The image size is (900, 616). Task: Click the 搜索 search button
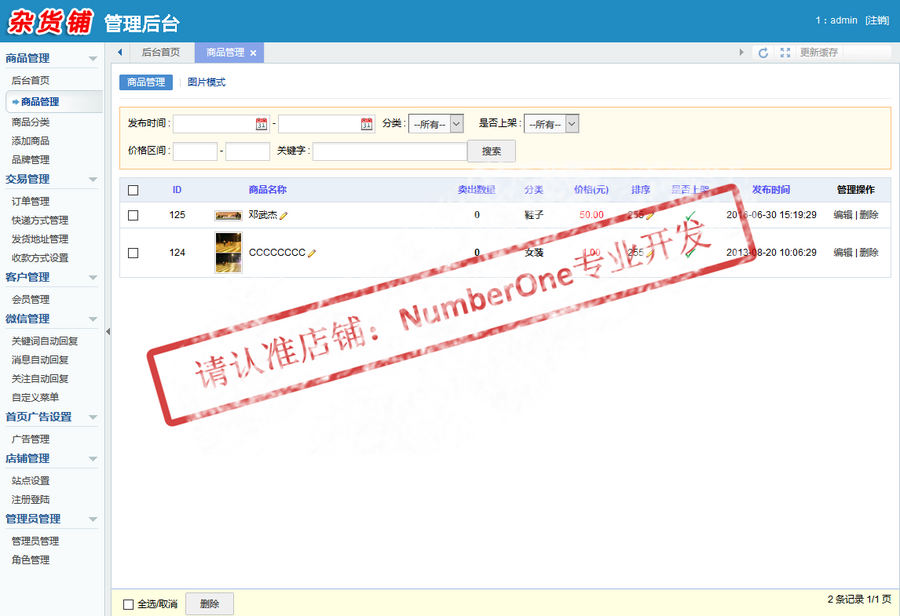coord(490,151)
